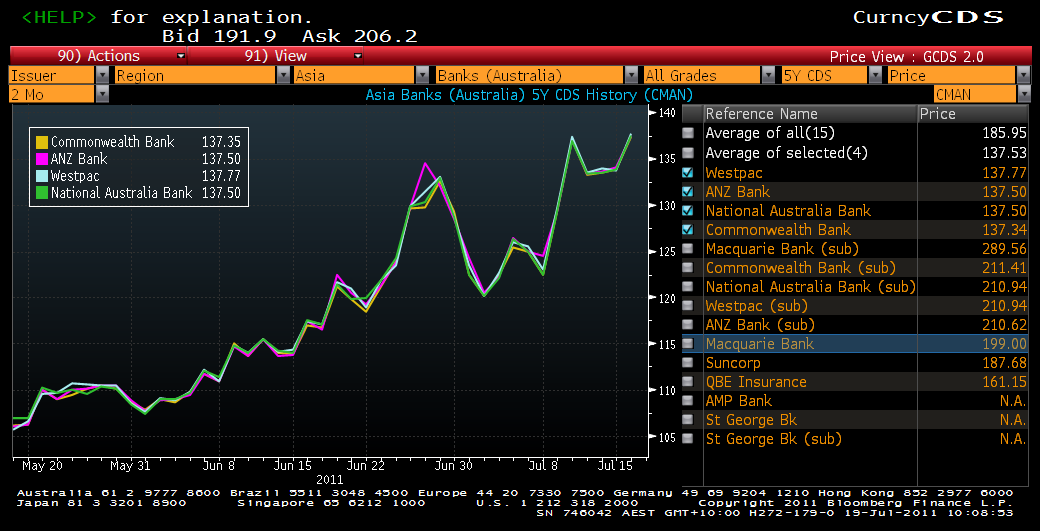Enable the Average of all(15) checkbox

(x=688, y=133)
